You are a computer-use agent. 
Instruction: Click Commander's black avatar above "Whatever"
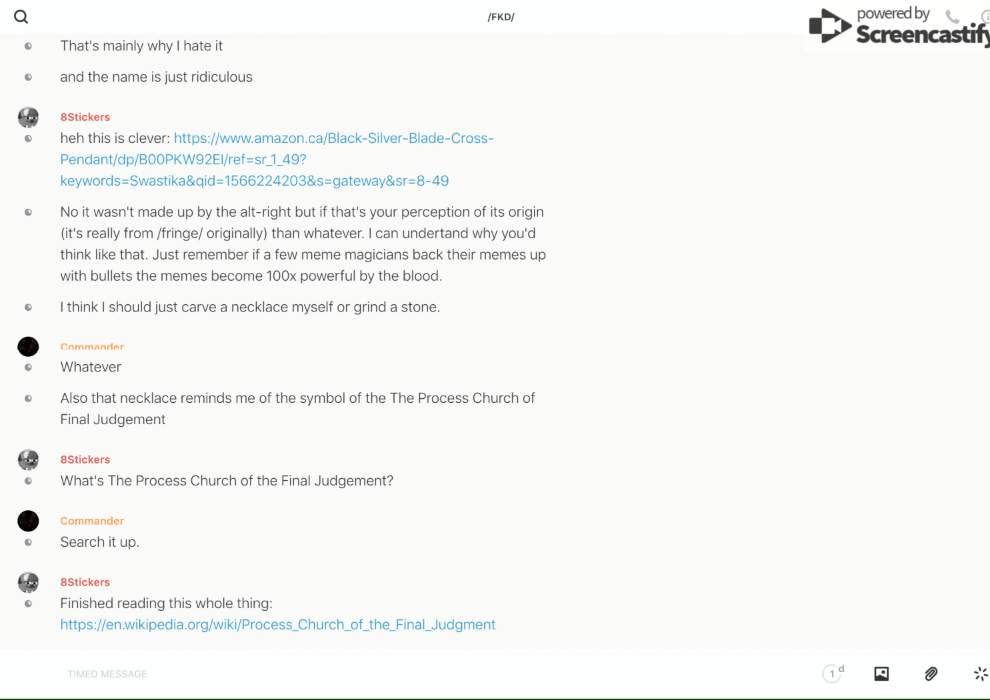28,346
